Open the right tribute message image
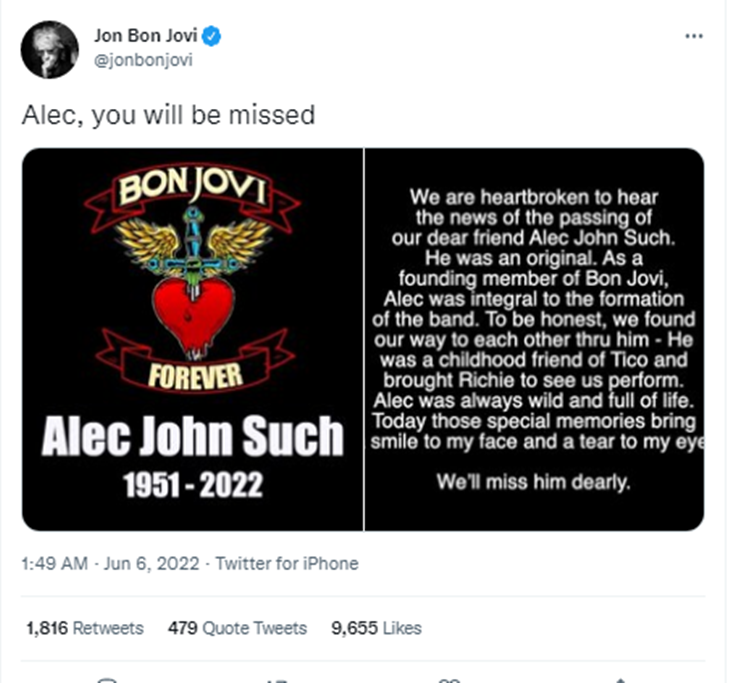 (x=534, y=340)
